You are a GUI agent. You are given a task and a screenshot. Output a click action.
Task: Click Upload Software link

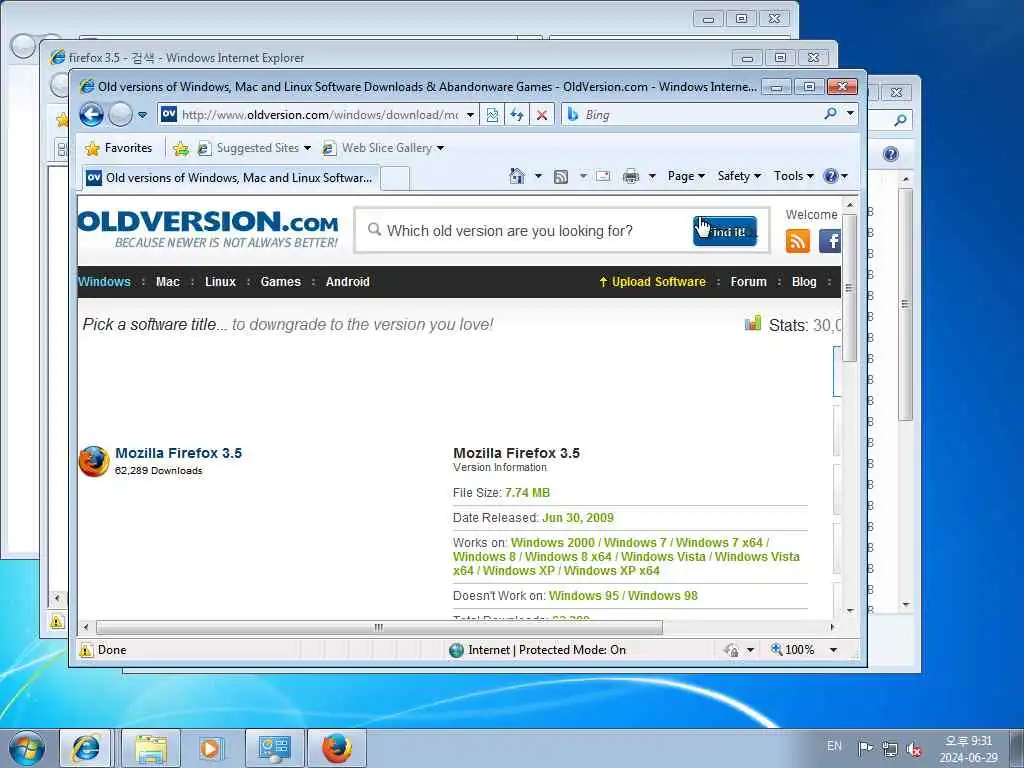click(653, 282)
